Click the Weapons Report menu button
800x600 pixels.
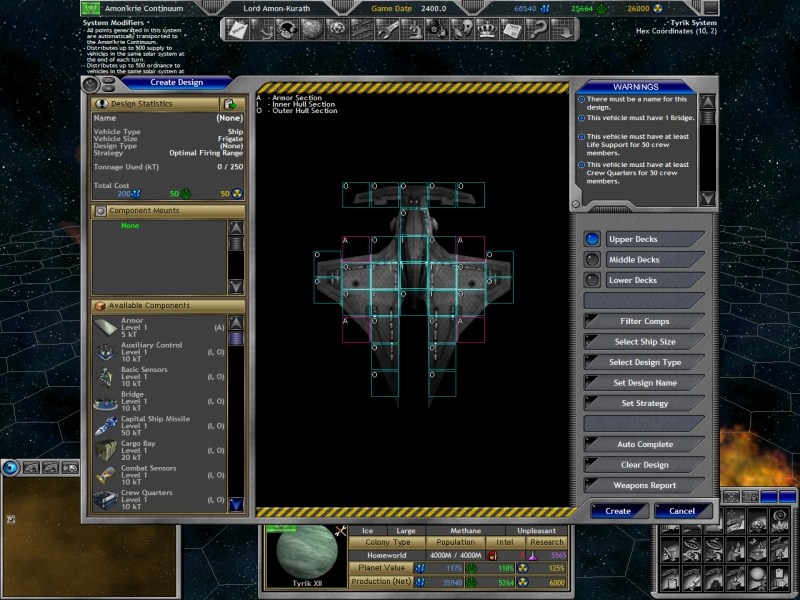coord(644,485)
